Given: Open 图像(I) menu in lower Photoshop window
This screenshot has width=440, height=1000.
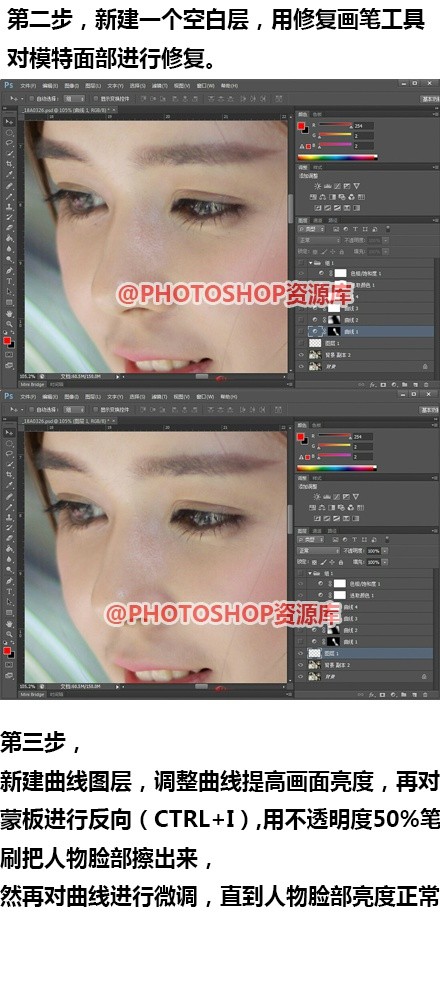Looking at the screenshot, I should [71, 397].
